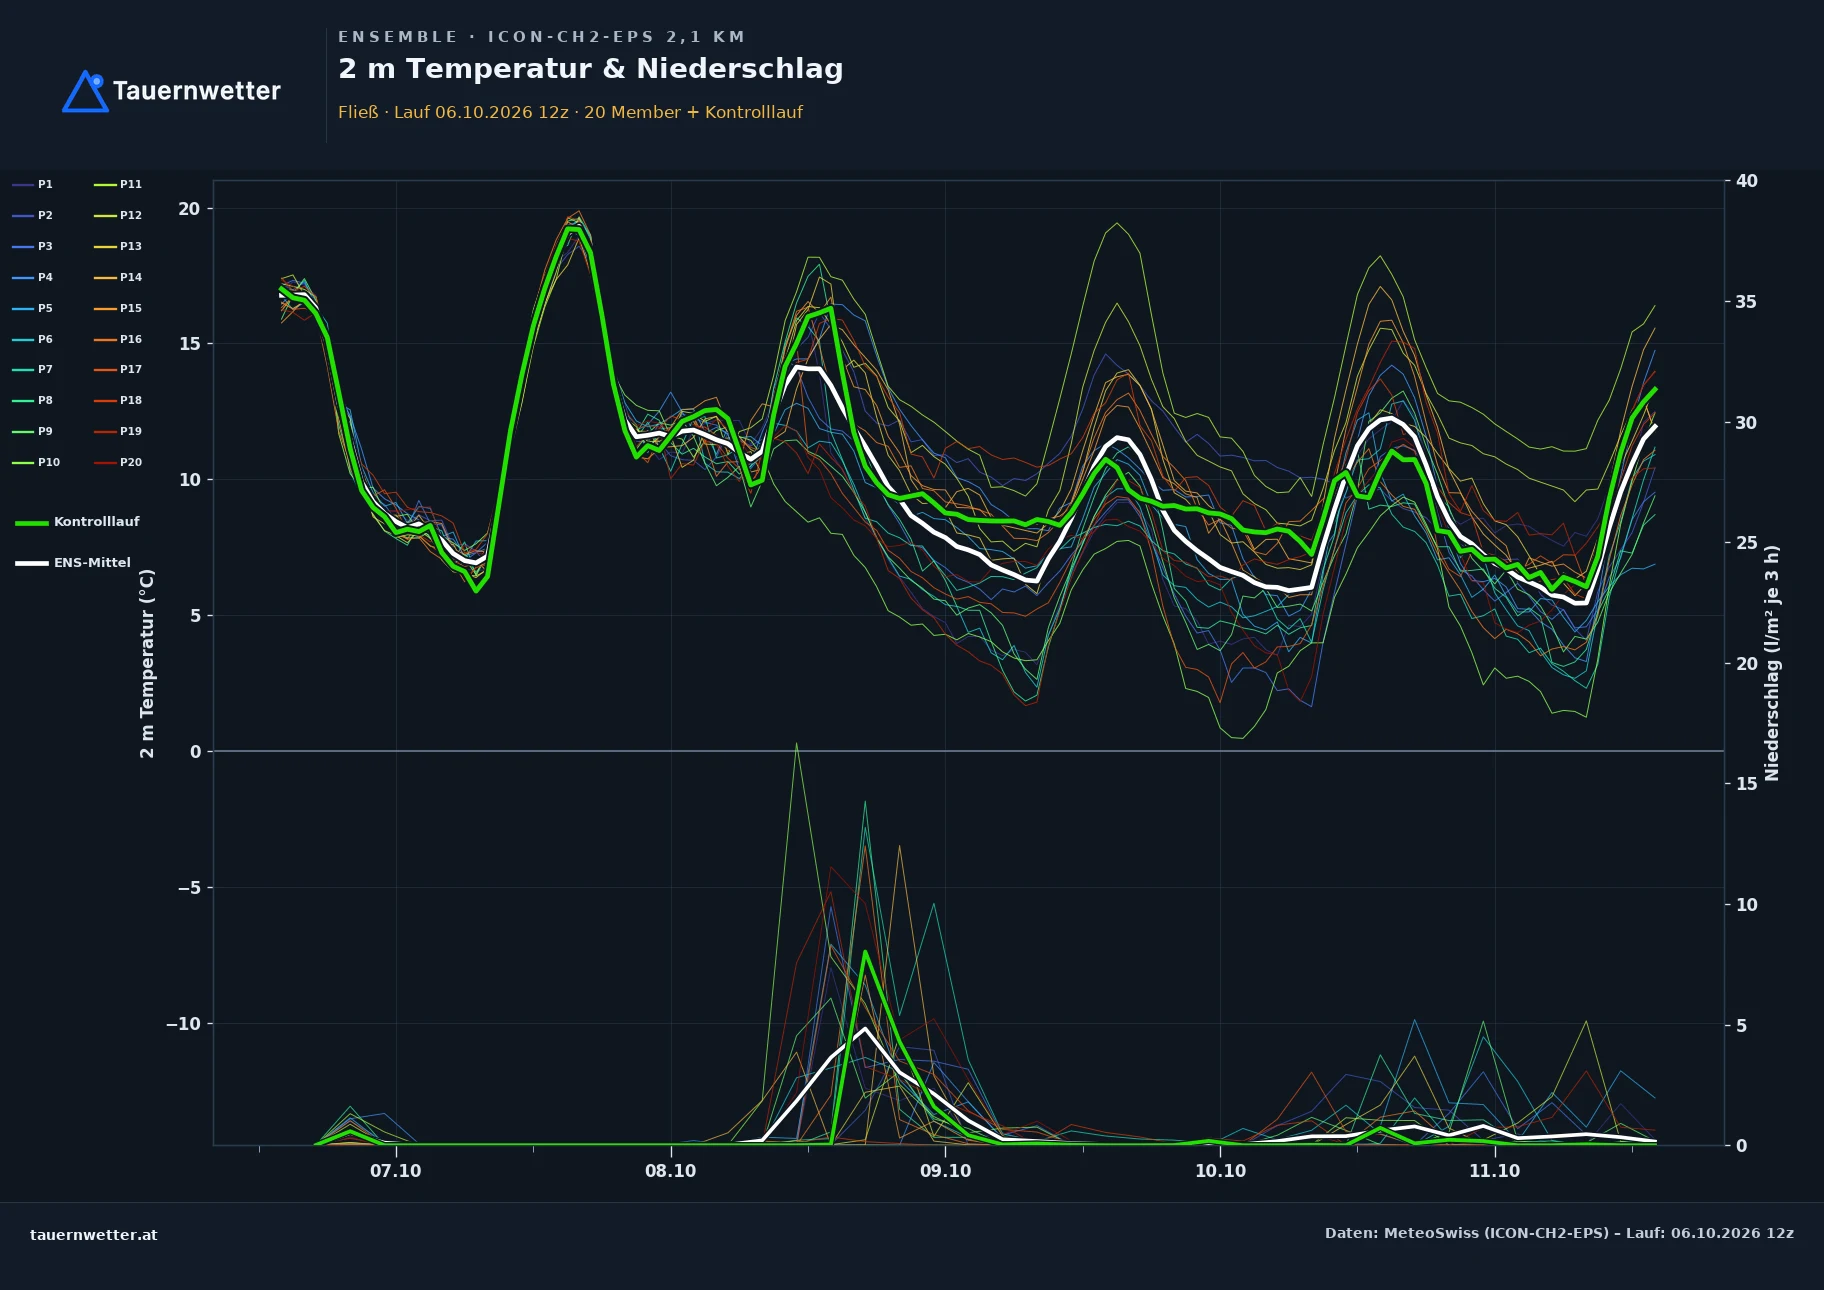This screenshot has height=1290, width=1824.
Task: Select the P3 legend entry
Action: (33, 246)
